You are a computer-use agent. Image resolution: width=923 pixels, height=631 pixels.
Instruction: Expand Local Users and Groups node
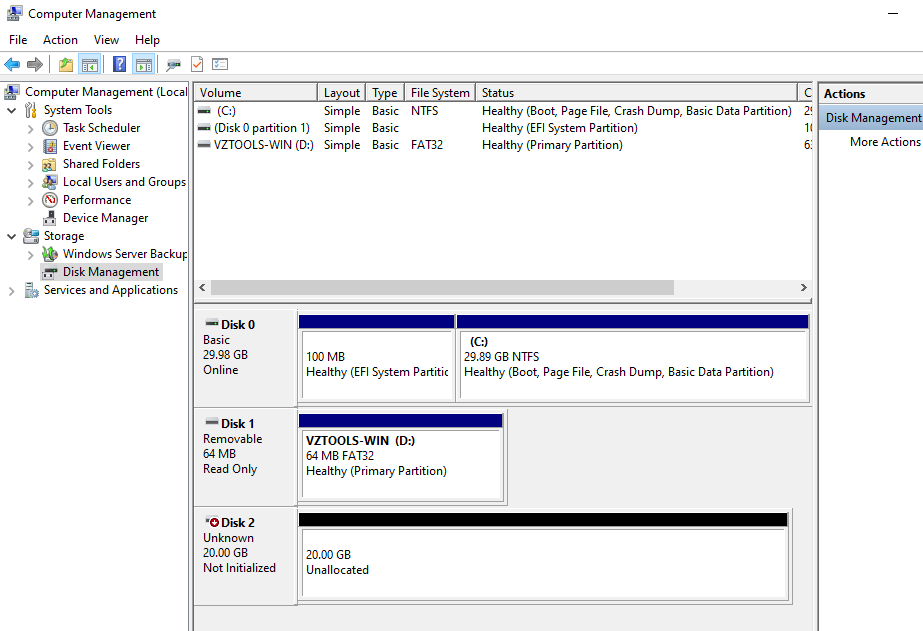[x=31, y=182]
